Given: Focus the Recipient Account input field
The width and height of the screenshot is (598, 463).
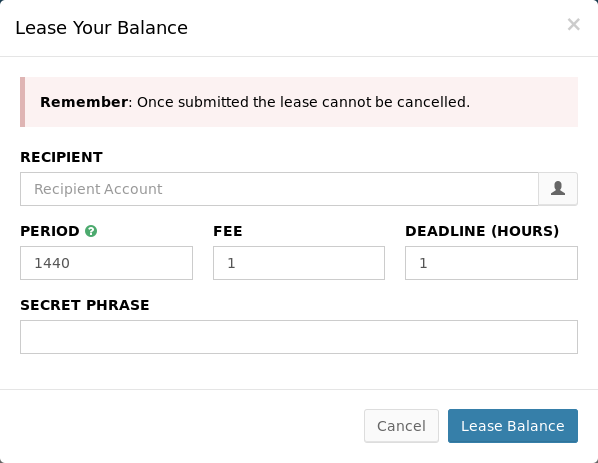Looking at the screenshot, I should [279, 189].
